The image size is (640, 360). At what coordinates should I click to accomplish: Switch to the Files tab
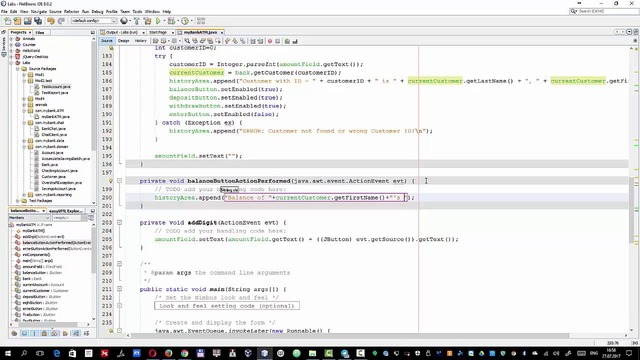40,32
